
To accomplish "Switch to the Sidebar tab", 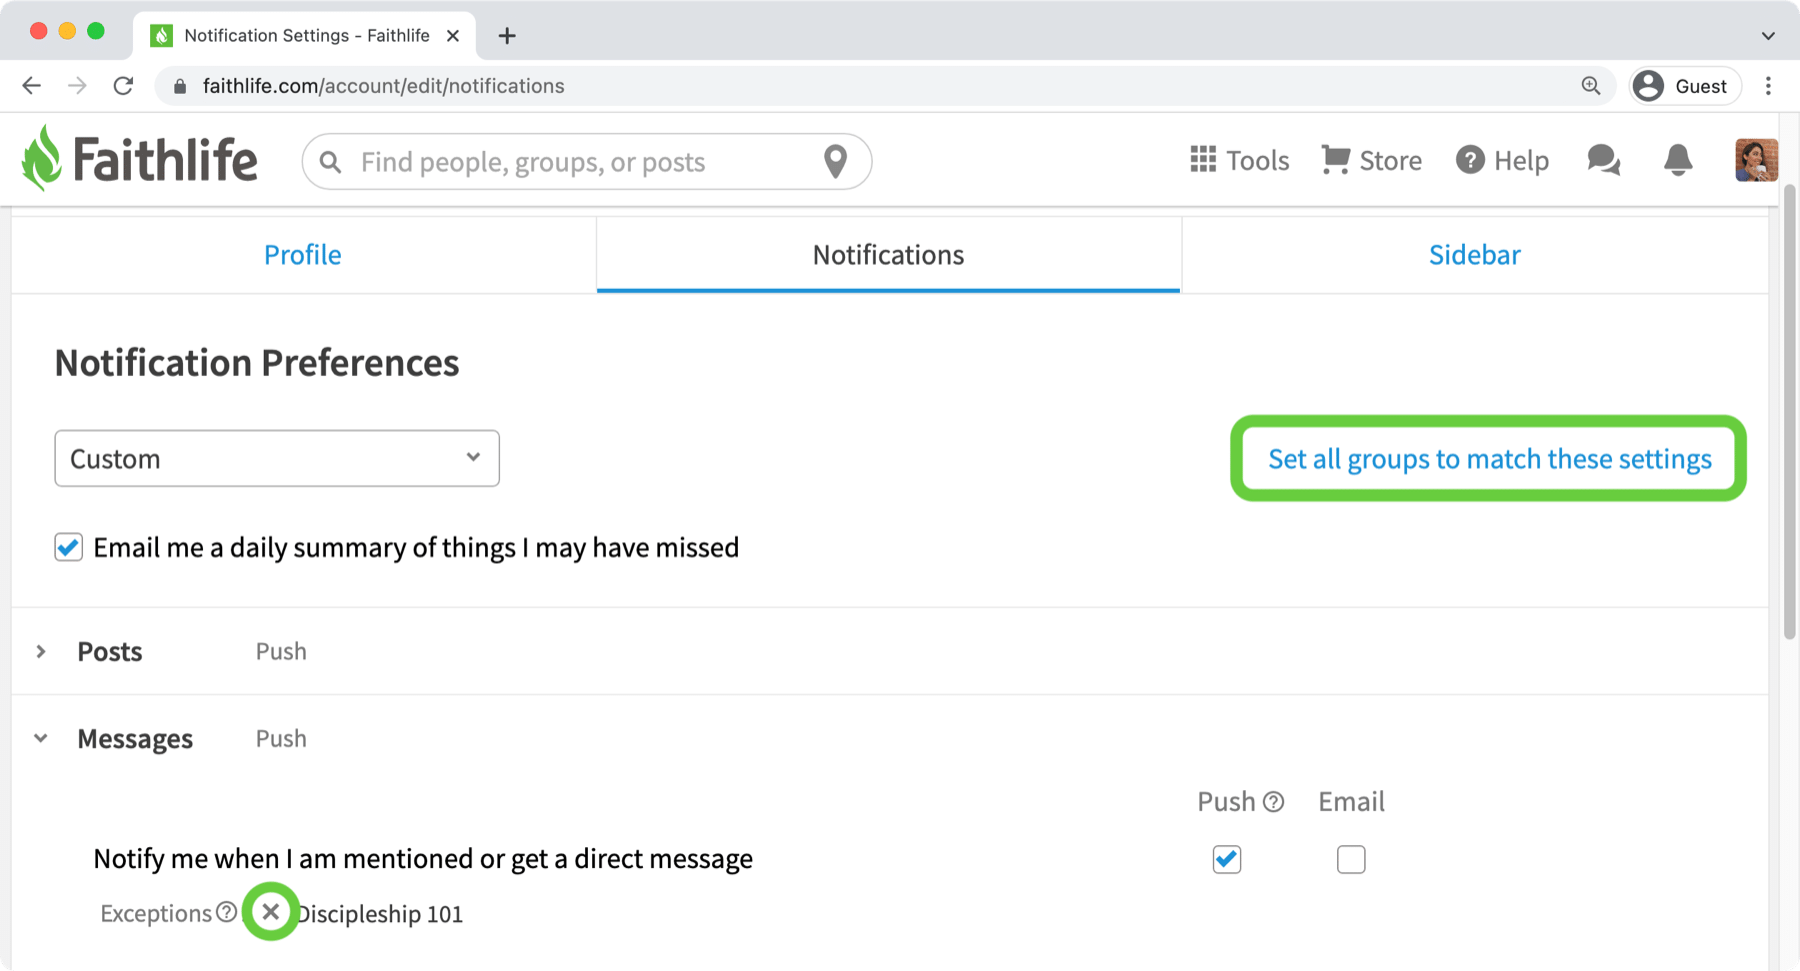I will tap(1474, 254).
